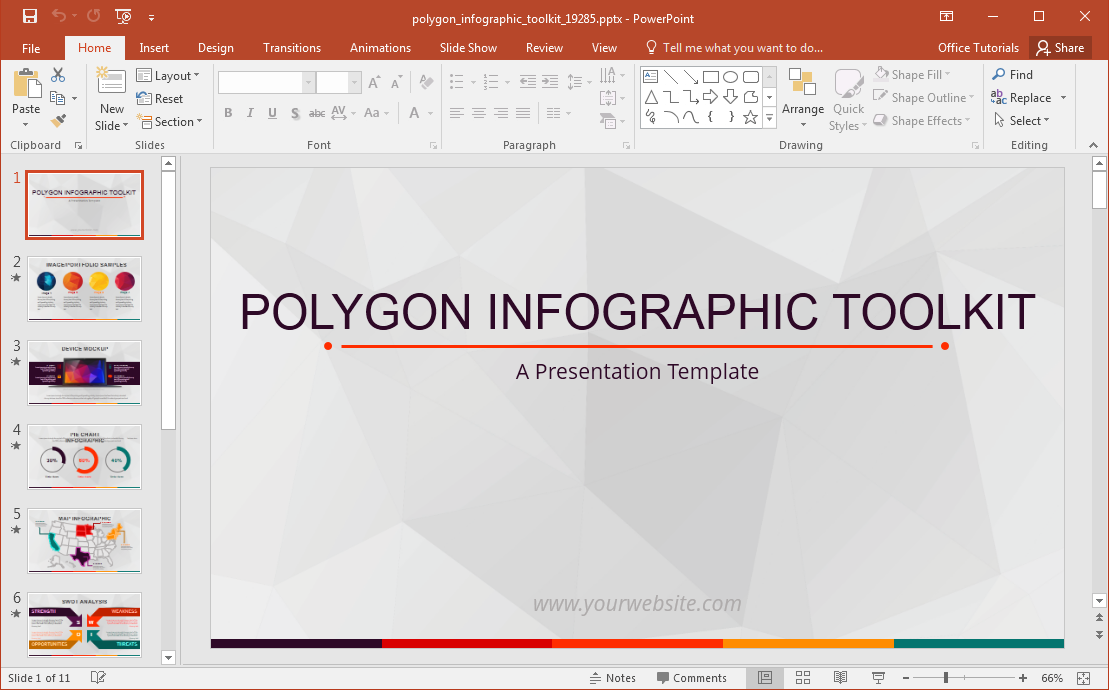Viewport: 1109px width, 690px height.
Task: Switch to Reading View icon
Action: point(841,678)
